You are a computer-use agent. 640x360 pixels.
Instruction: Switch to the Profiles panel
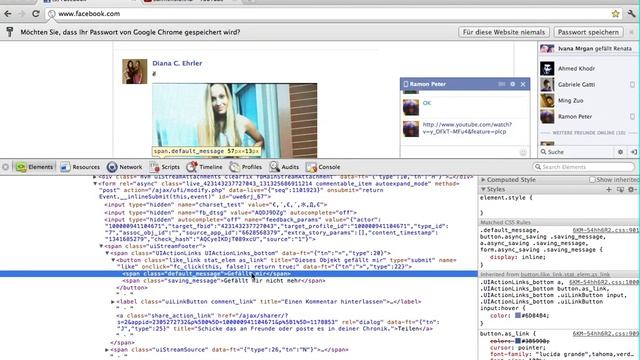(x=246, y=167)
